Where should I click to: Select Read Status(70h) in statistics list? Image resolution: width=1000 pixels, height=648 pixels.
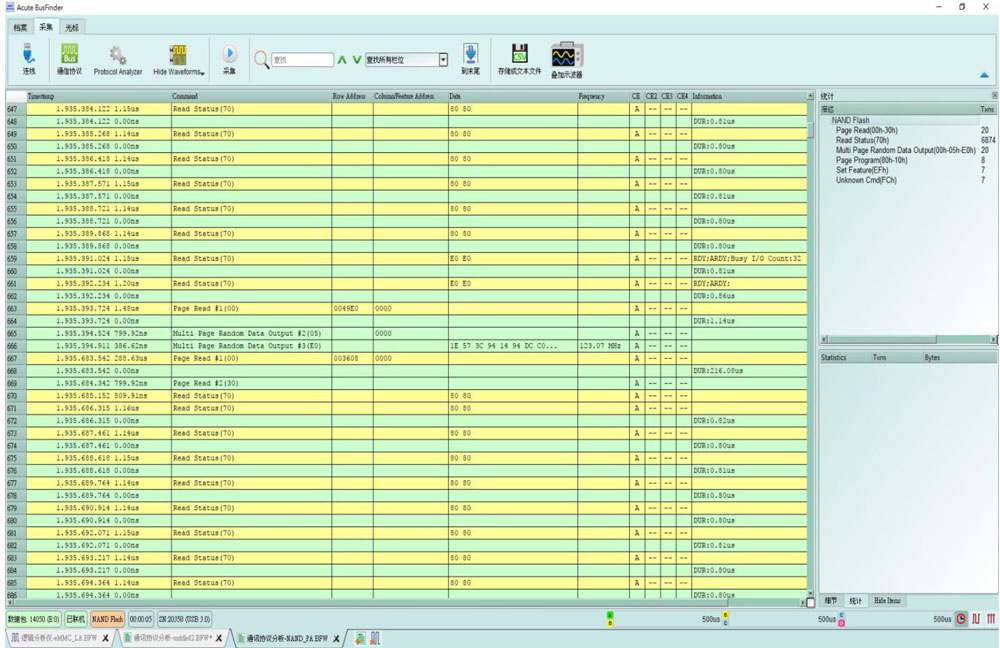[x=862, y=140]
